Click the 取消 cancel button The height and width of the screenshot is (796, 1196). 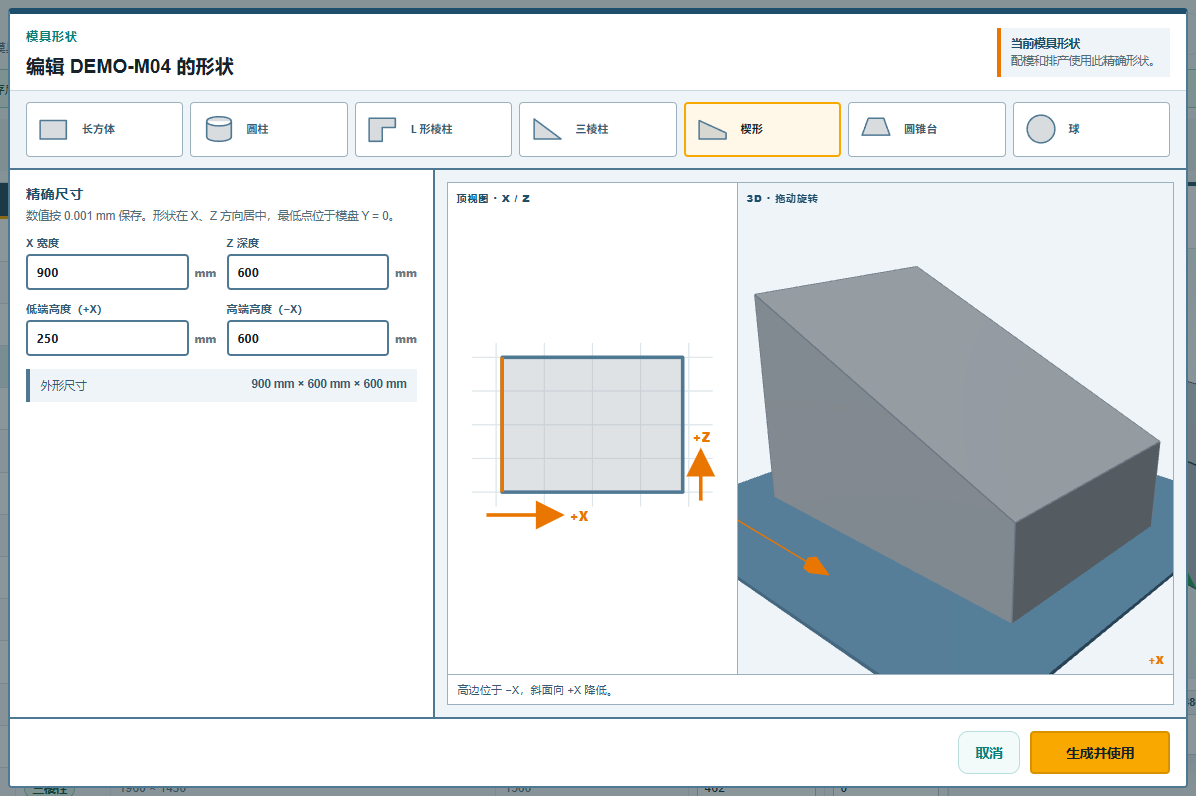[x=989, y=753]
